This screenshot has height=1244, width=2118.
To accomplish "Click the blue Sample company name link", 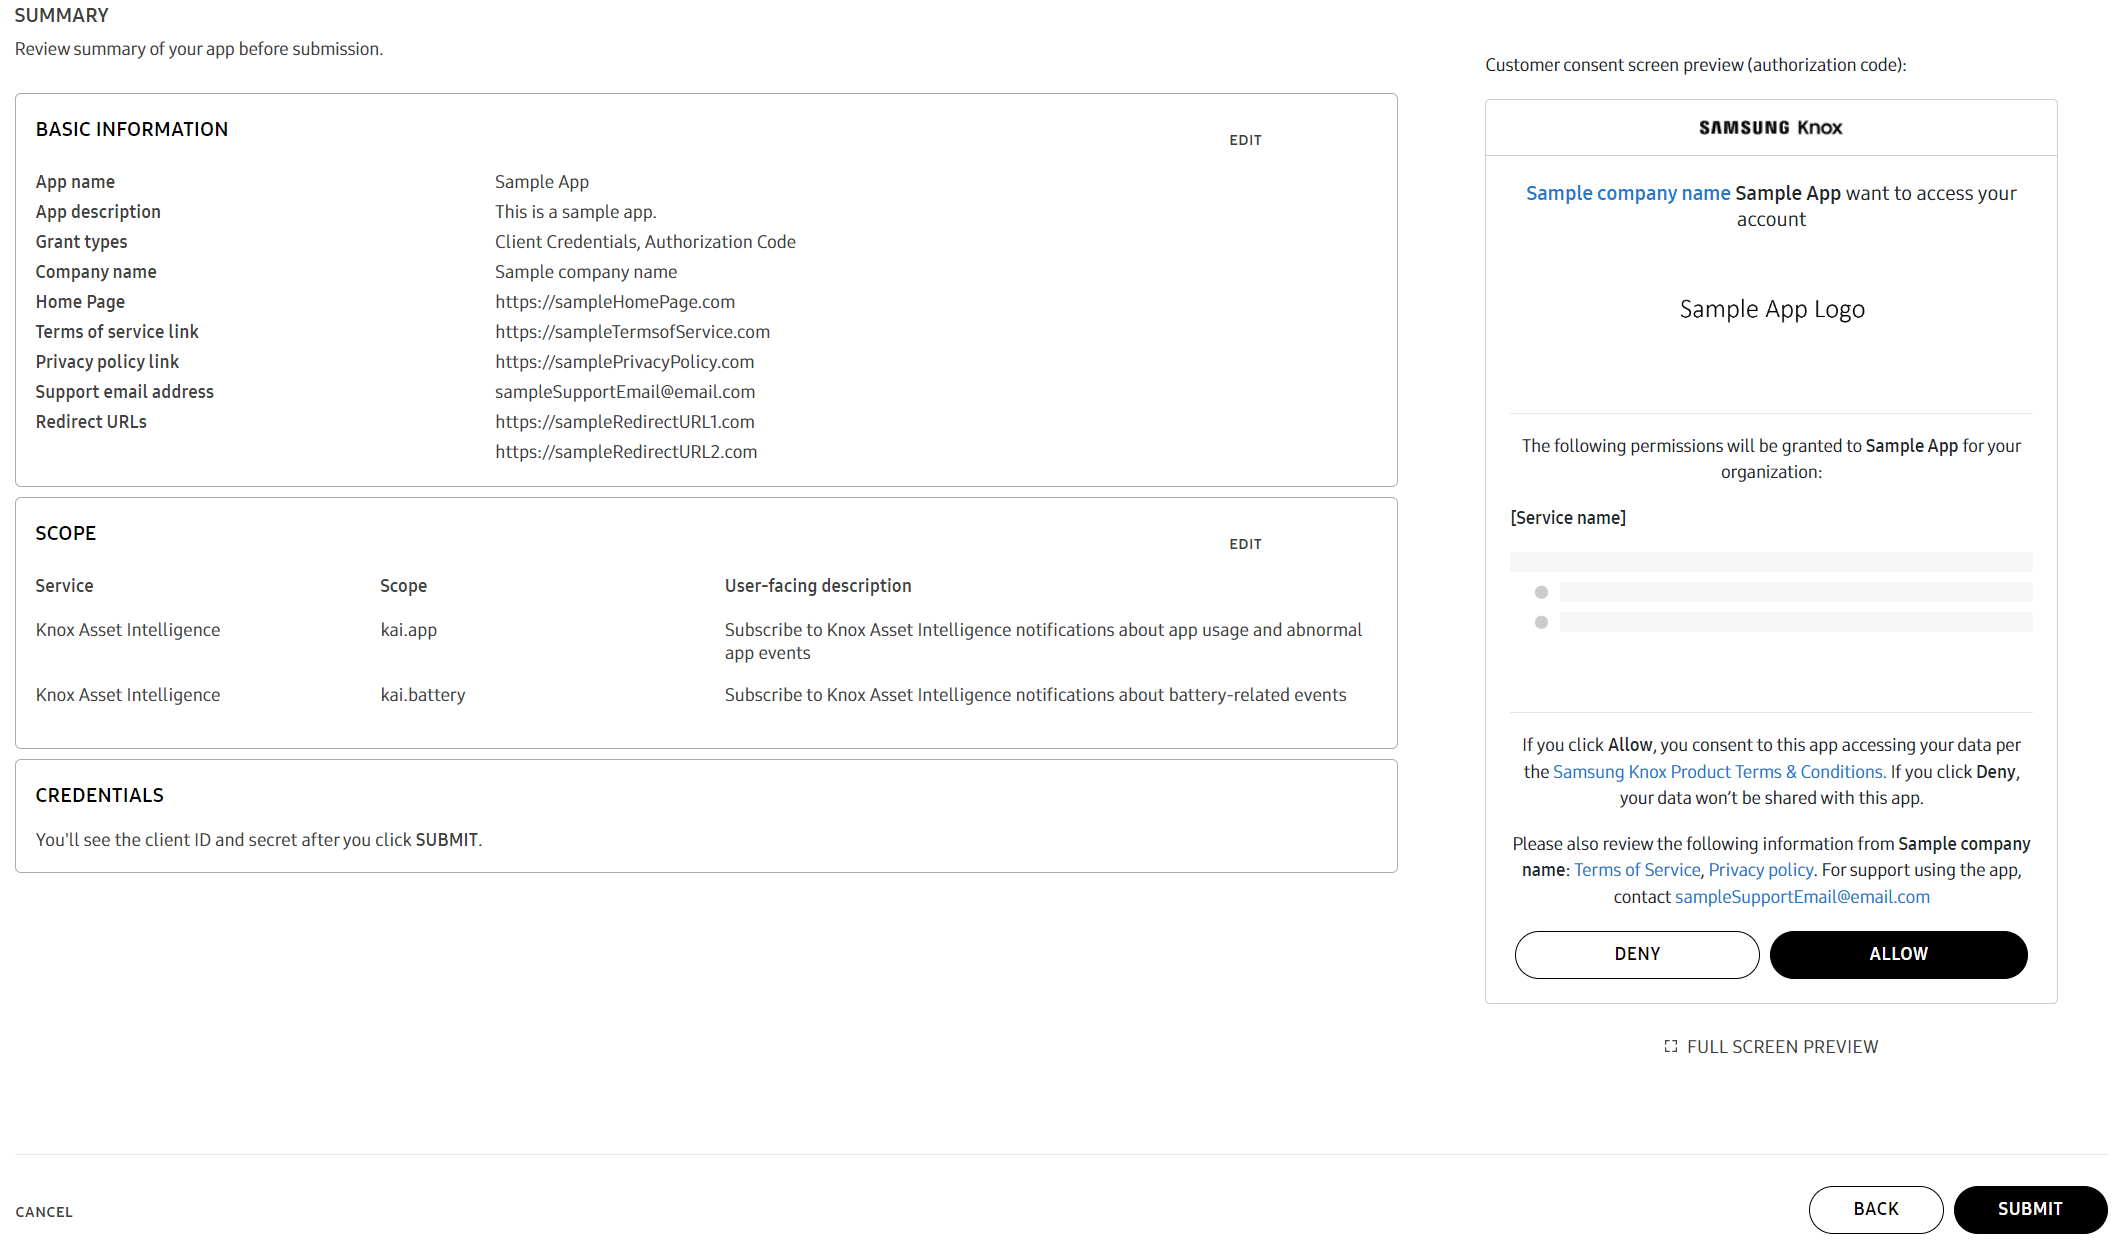I will coord(1627,193).
